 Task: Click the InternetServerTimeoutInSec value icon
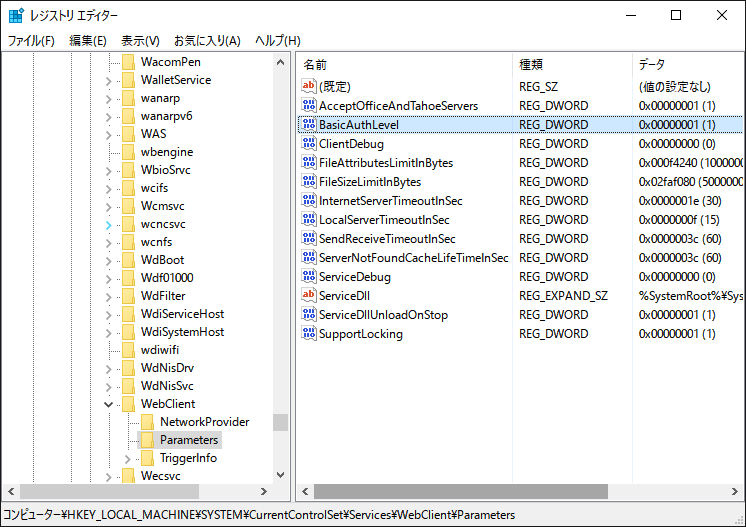(x=309, y=201)
